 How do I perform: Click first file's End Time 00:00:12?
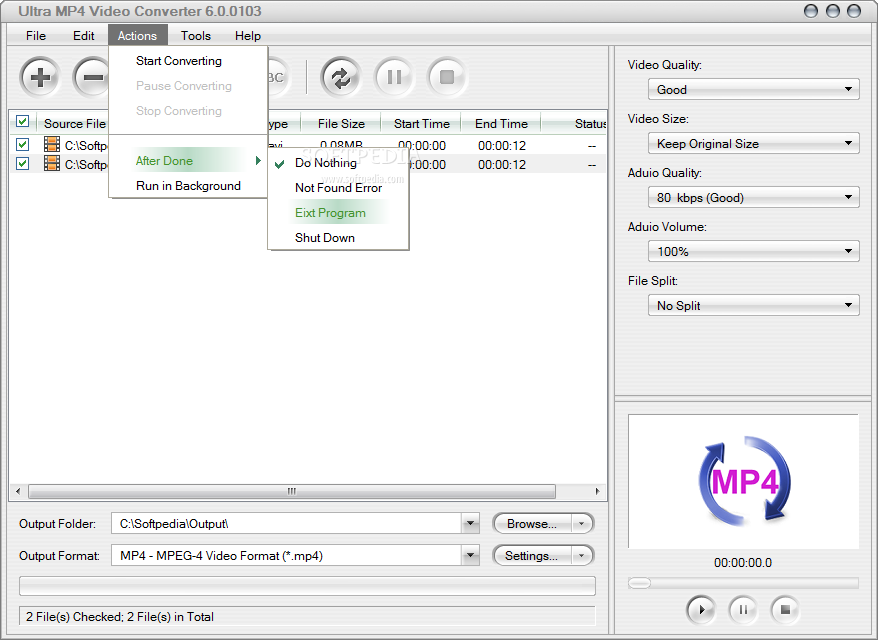click(x=502, y=146)
